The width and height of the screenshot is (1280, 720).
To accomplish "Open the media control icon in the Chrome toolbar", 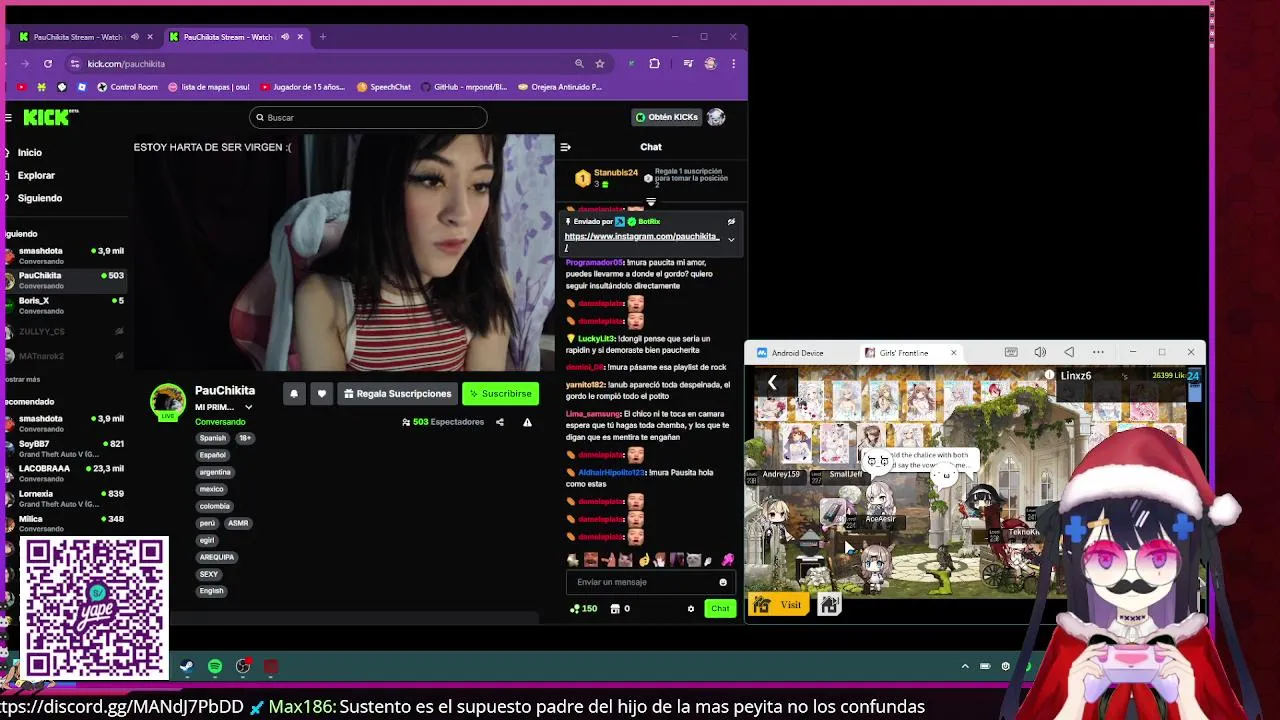I will tap(688, 64).
